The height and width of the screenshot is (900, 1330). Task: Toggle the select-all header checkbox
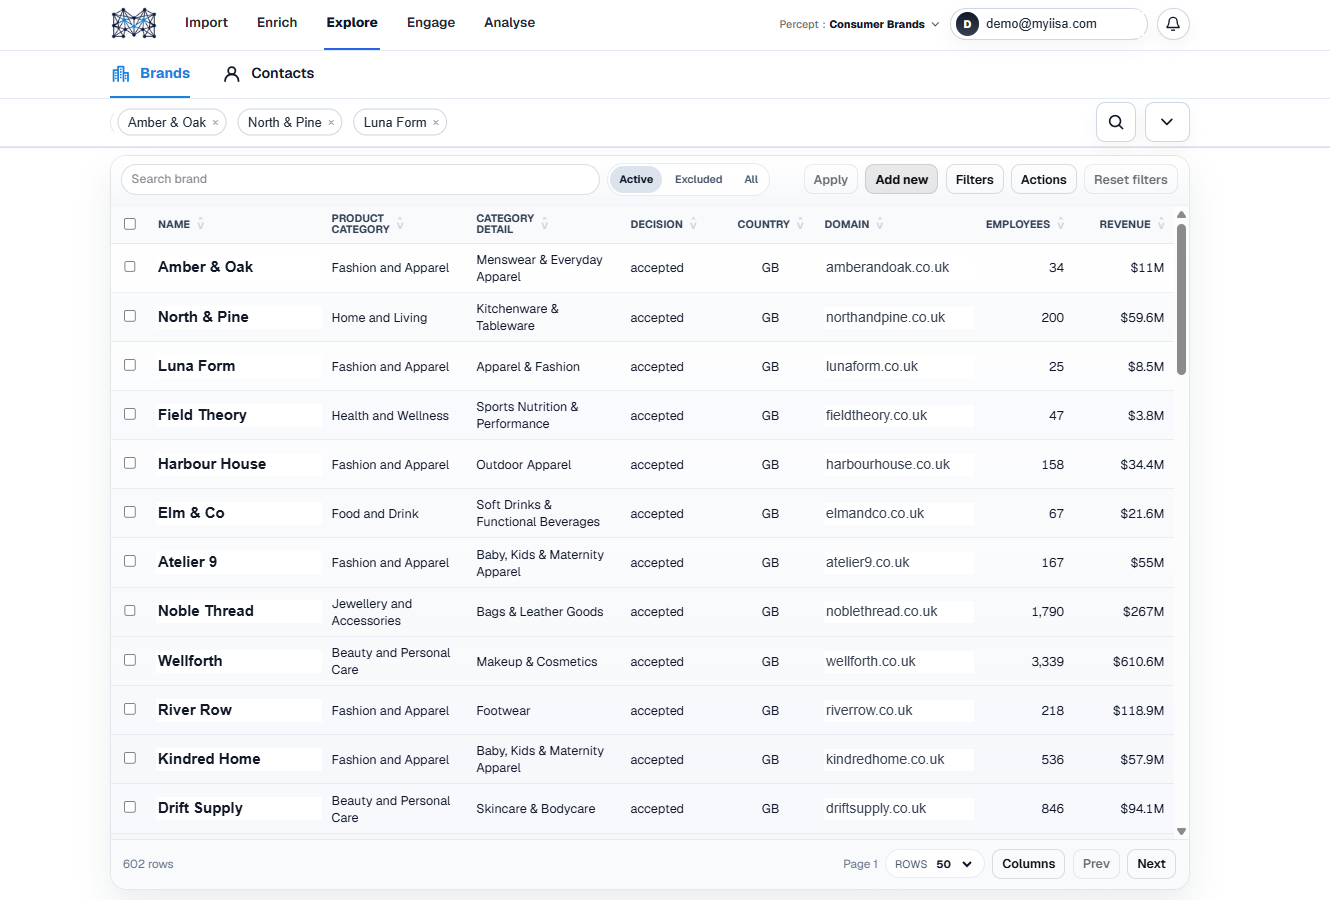click(x=130, y=224)
